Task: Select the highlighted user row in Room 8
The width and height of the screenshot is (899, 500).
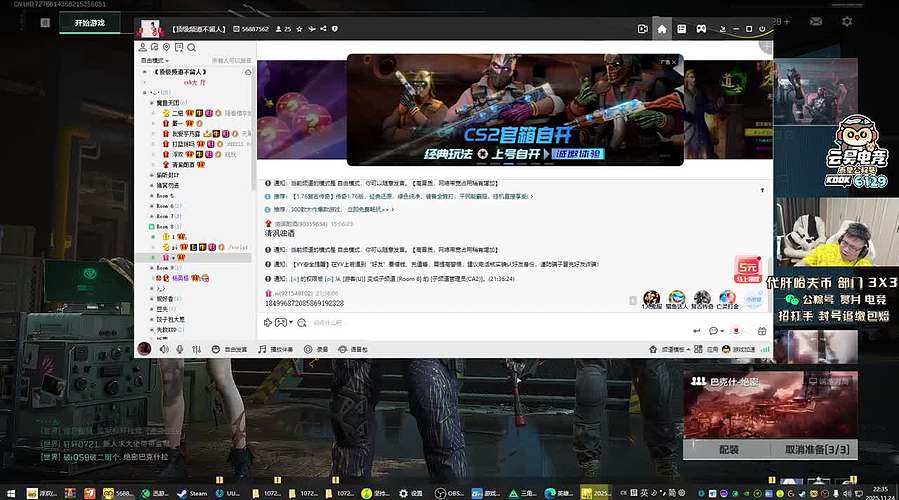Action: (x=194, y=257)
